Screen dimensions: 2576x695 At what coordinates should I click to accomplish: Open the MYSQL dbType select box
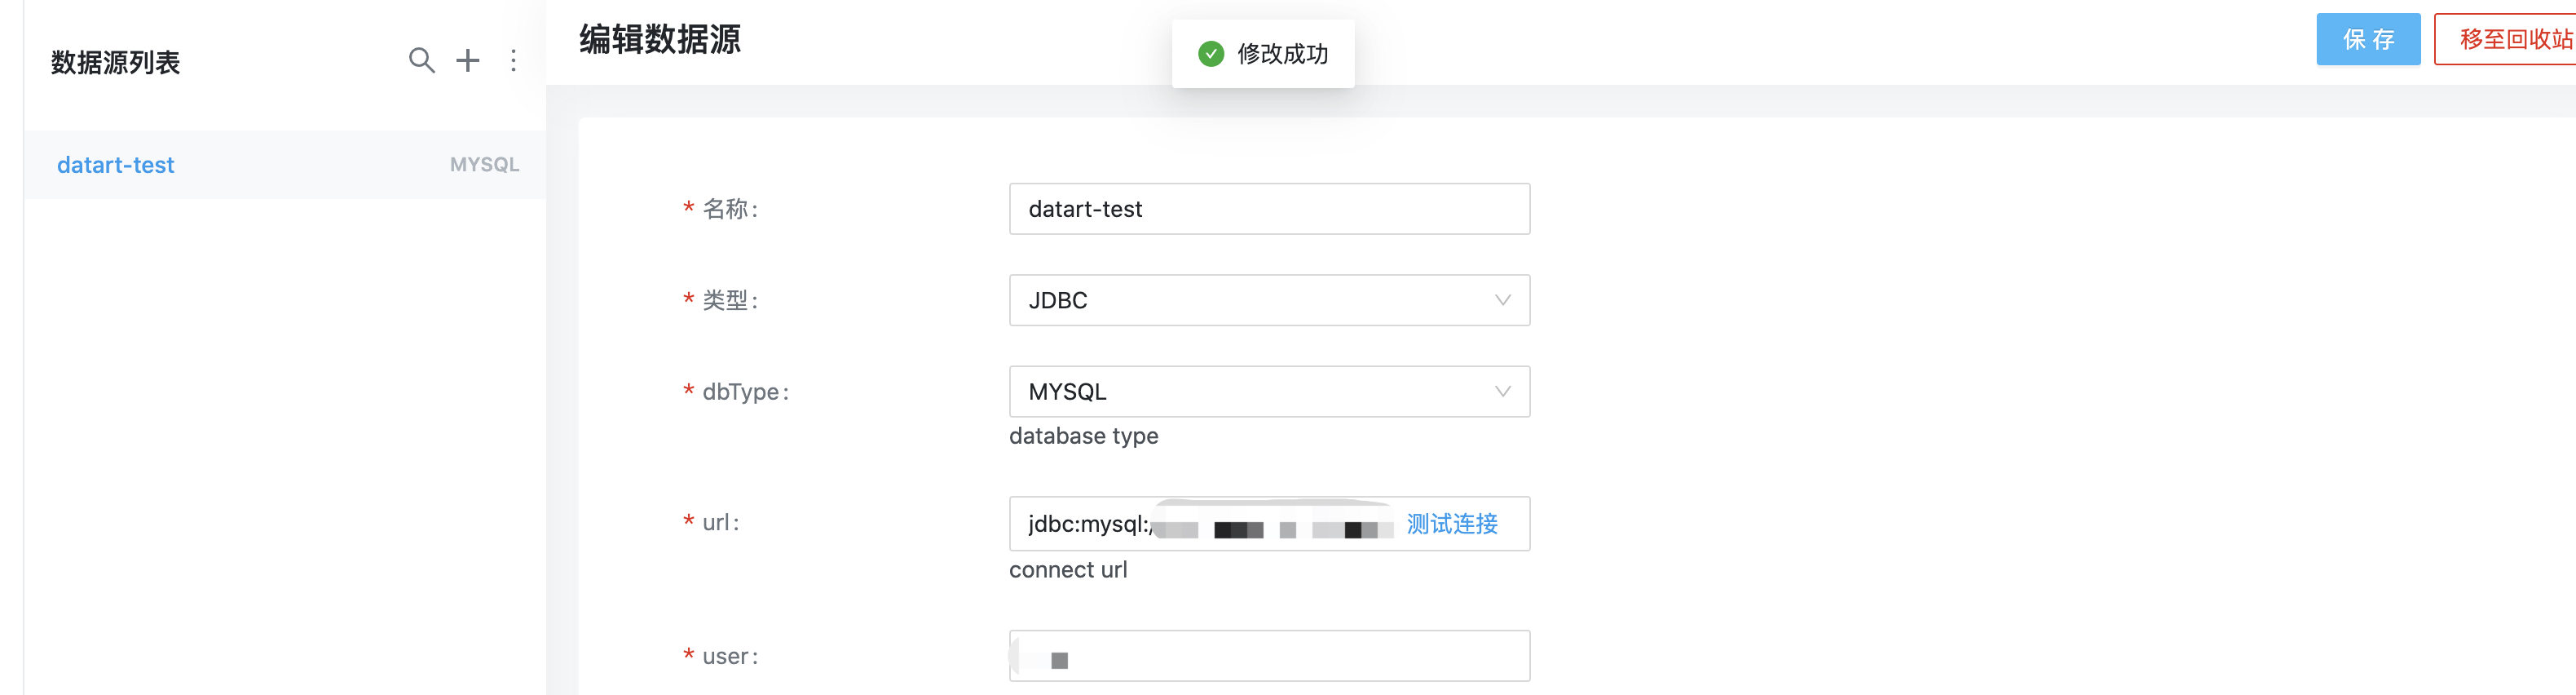(1269, 392)
